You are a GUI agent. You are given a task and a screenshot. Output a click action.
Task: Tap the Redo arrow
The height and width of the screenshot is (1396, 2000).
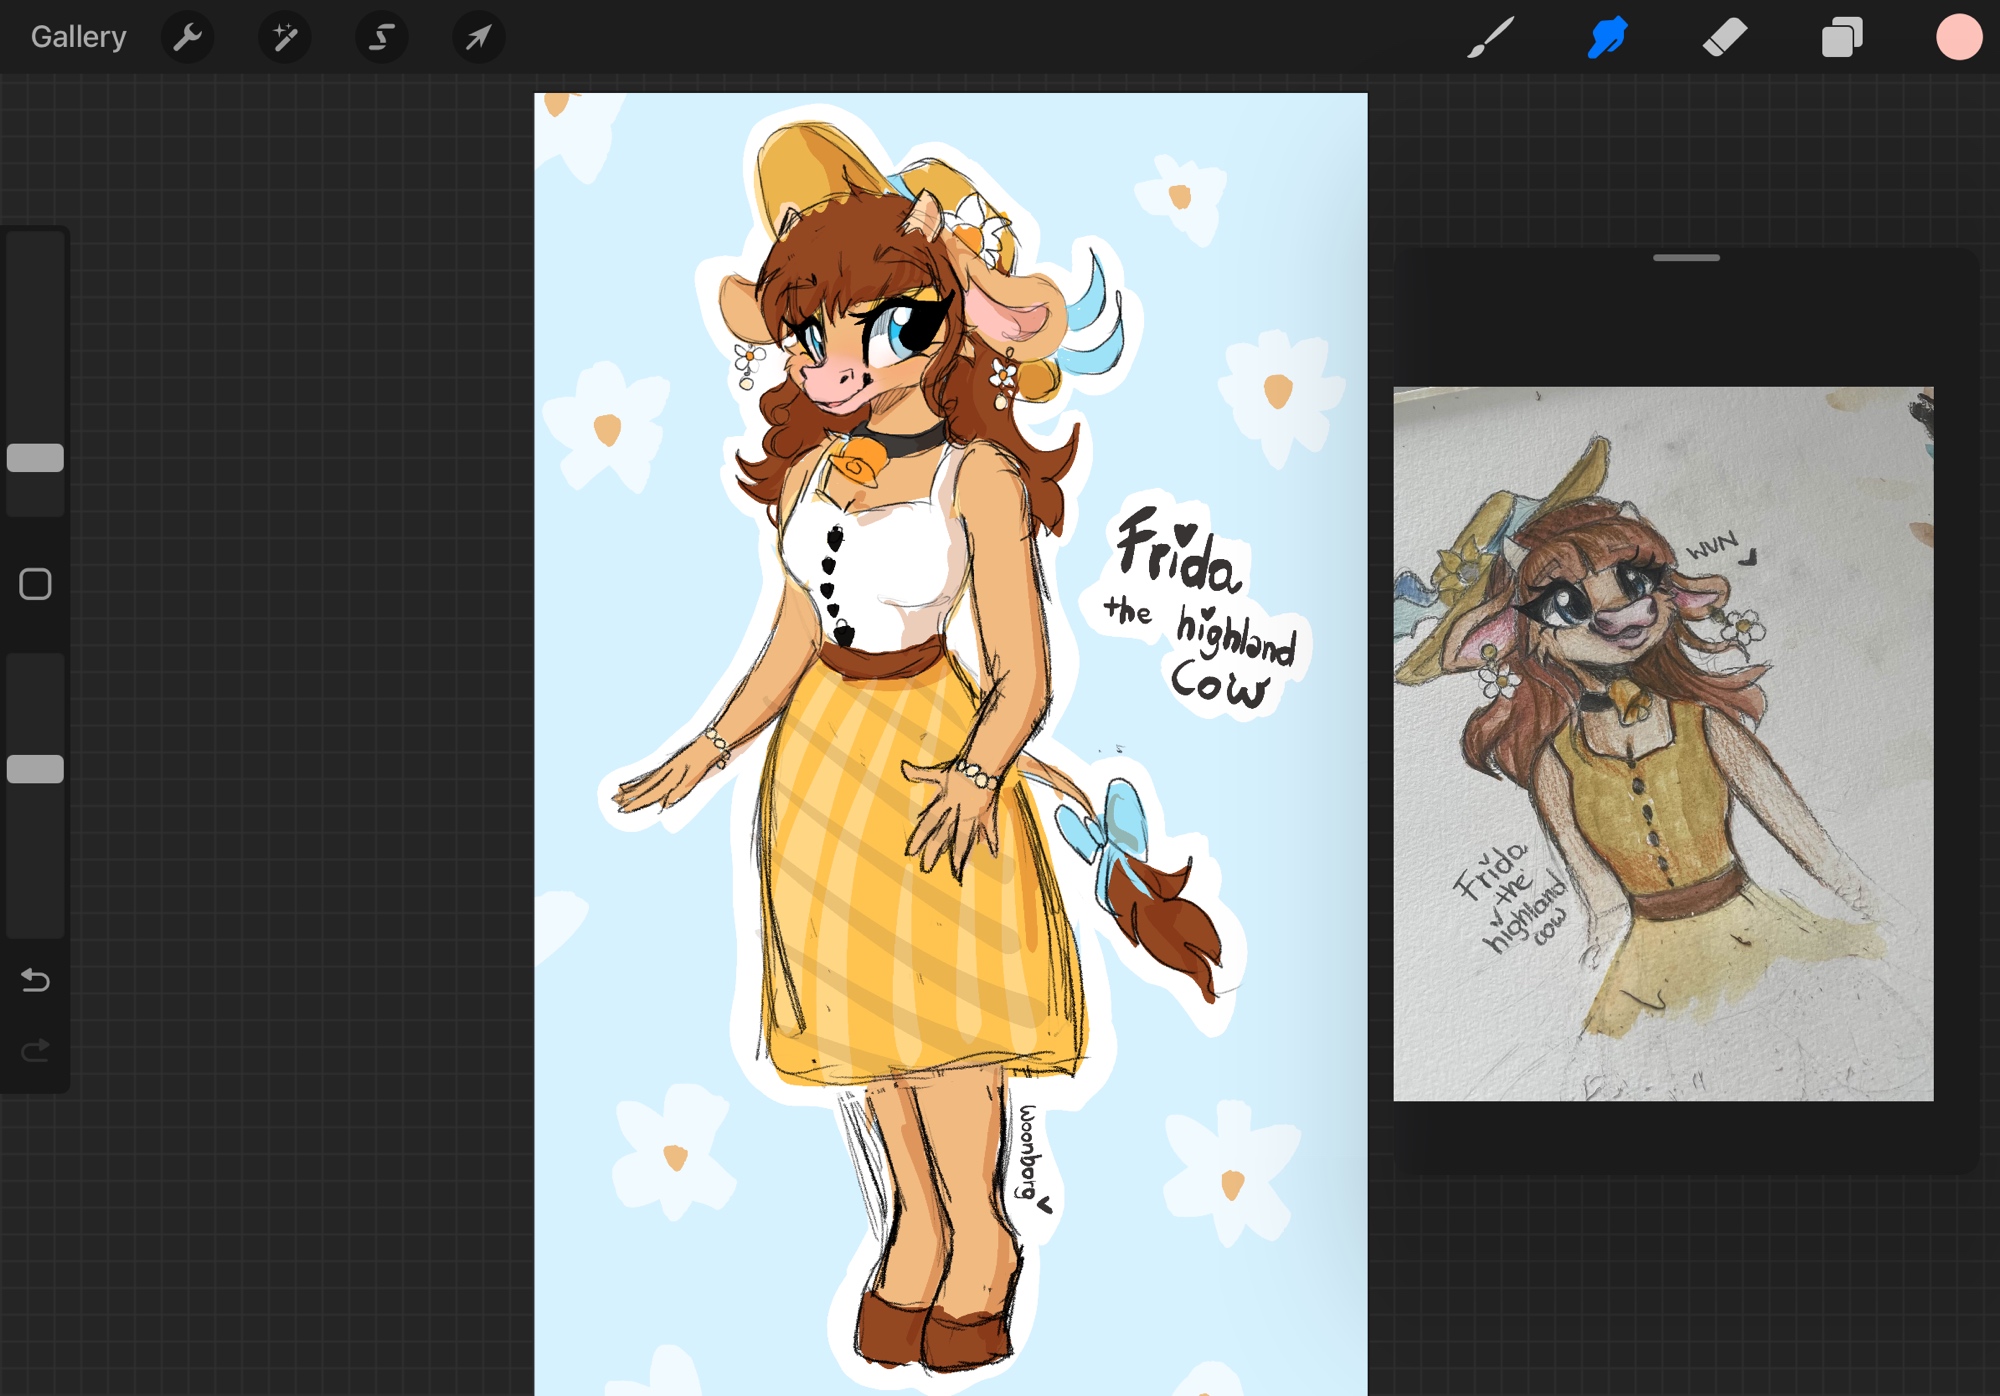point(35,1050)
